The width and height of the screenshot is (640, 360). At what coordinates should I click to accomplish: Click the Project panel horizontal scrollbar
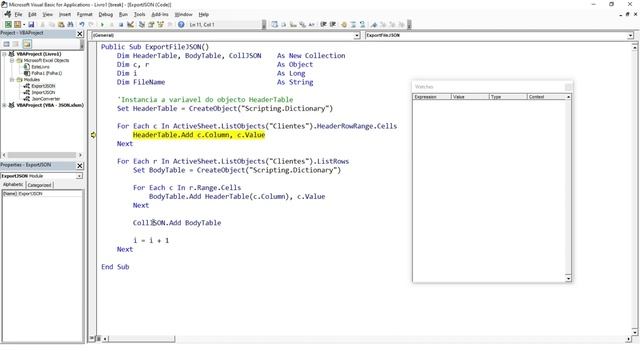pyautogui.click(x=42, y=155)
